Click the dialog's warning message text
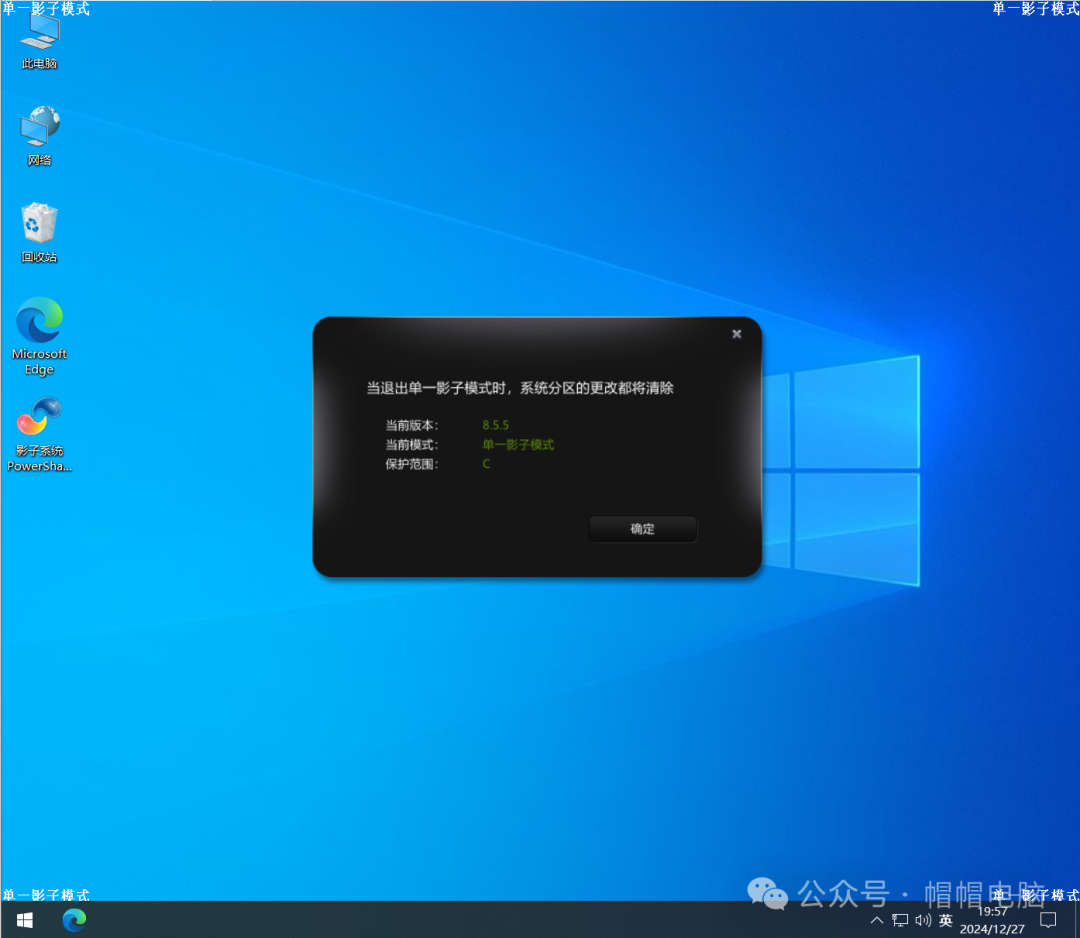This screenshot has width=1080, height=938. click(520, 388)
